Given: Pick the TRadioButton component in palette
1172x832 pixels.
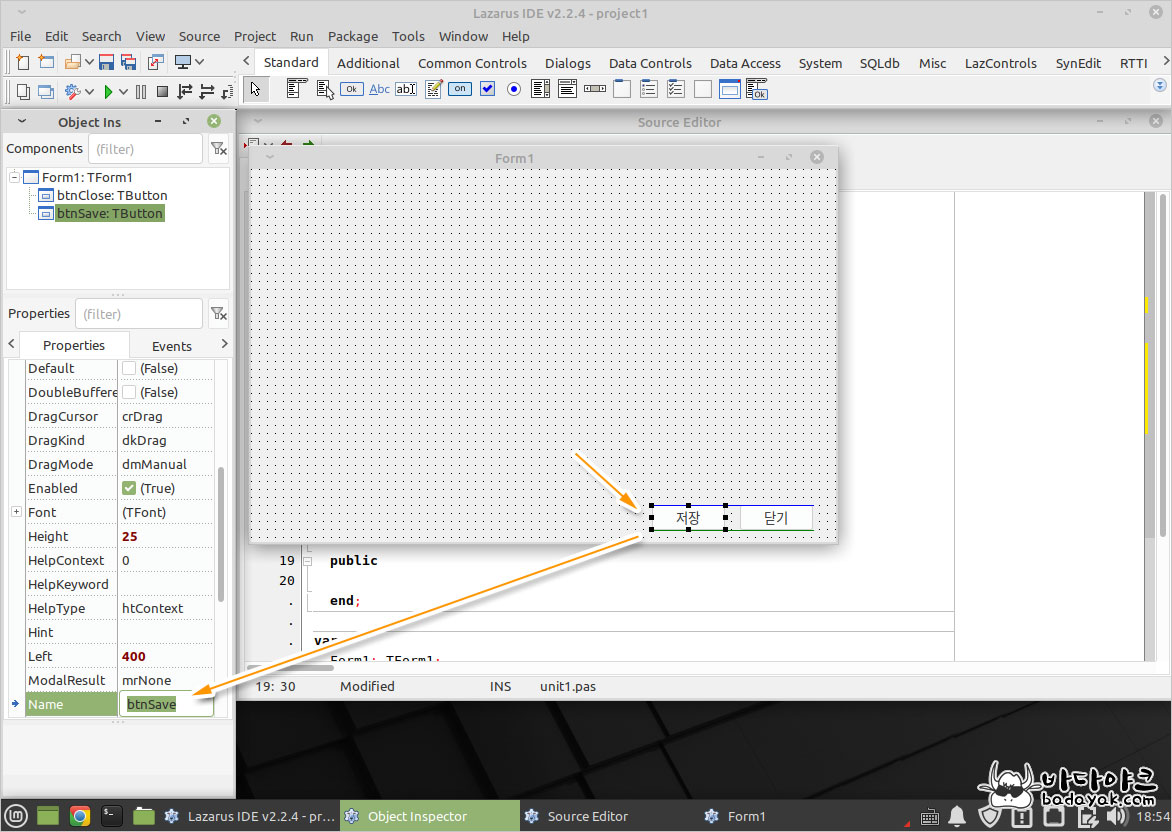Looking at the screenshot, I should click(514, 89).
